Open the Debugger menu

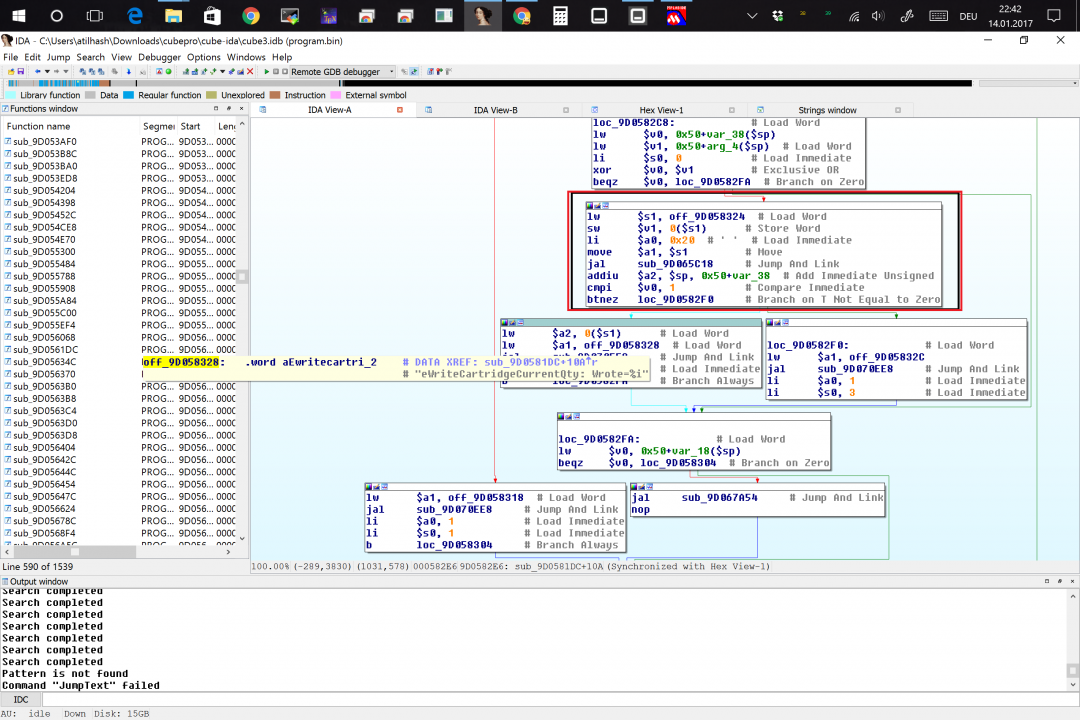[x=159, y=57]
